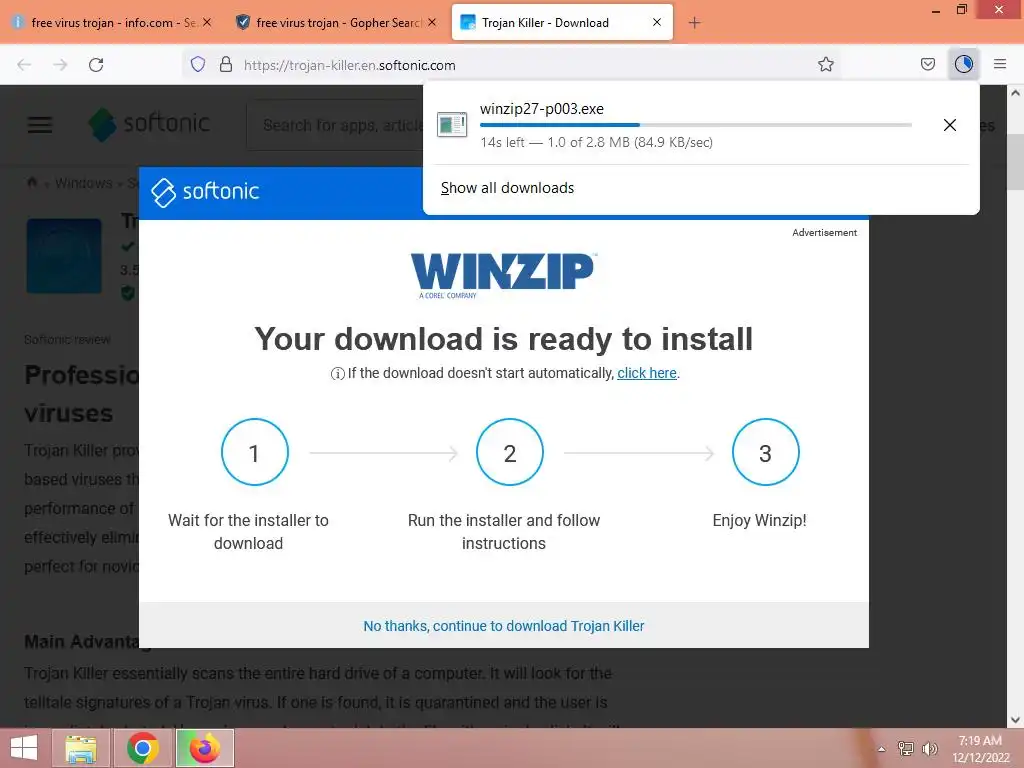
Task: View site security lock info
Action: pyautogui.click(x=226, y=64)
